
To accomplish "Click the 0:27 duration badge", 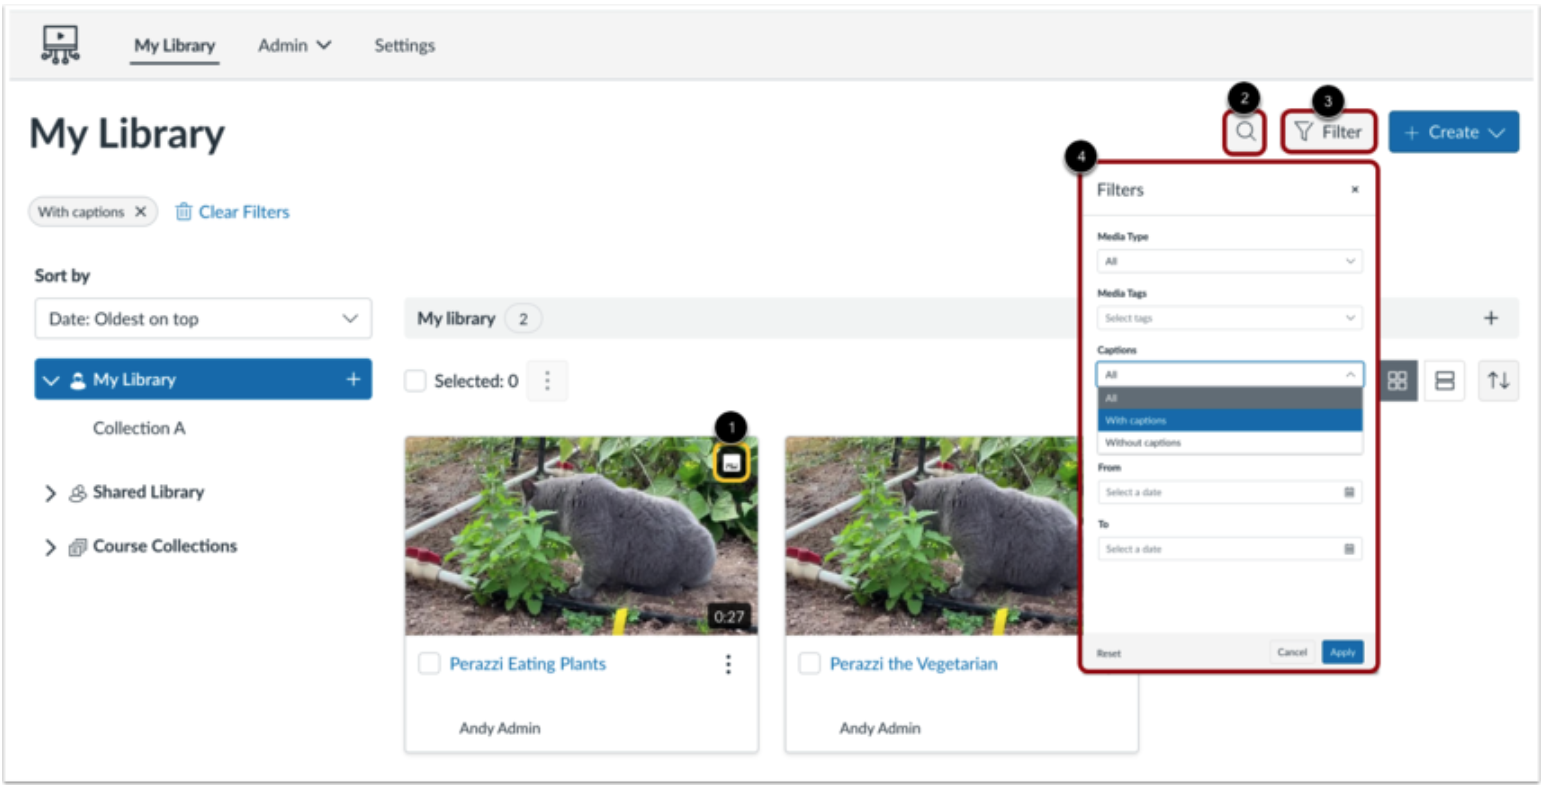I will click(x=729, y=617).
